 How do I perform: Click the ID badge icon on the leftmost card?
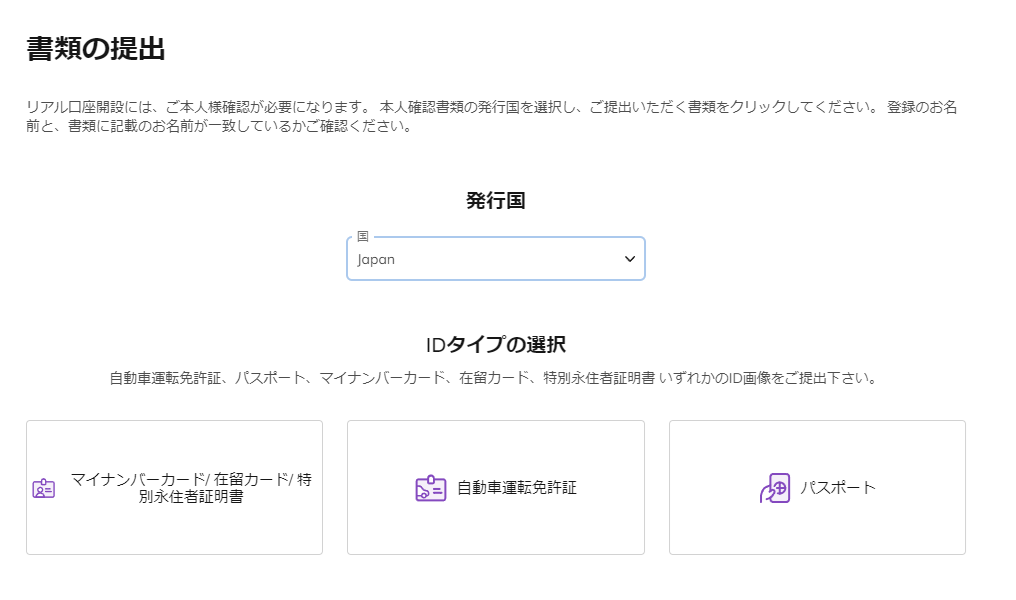[42, 487]
